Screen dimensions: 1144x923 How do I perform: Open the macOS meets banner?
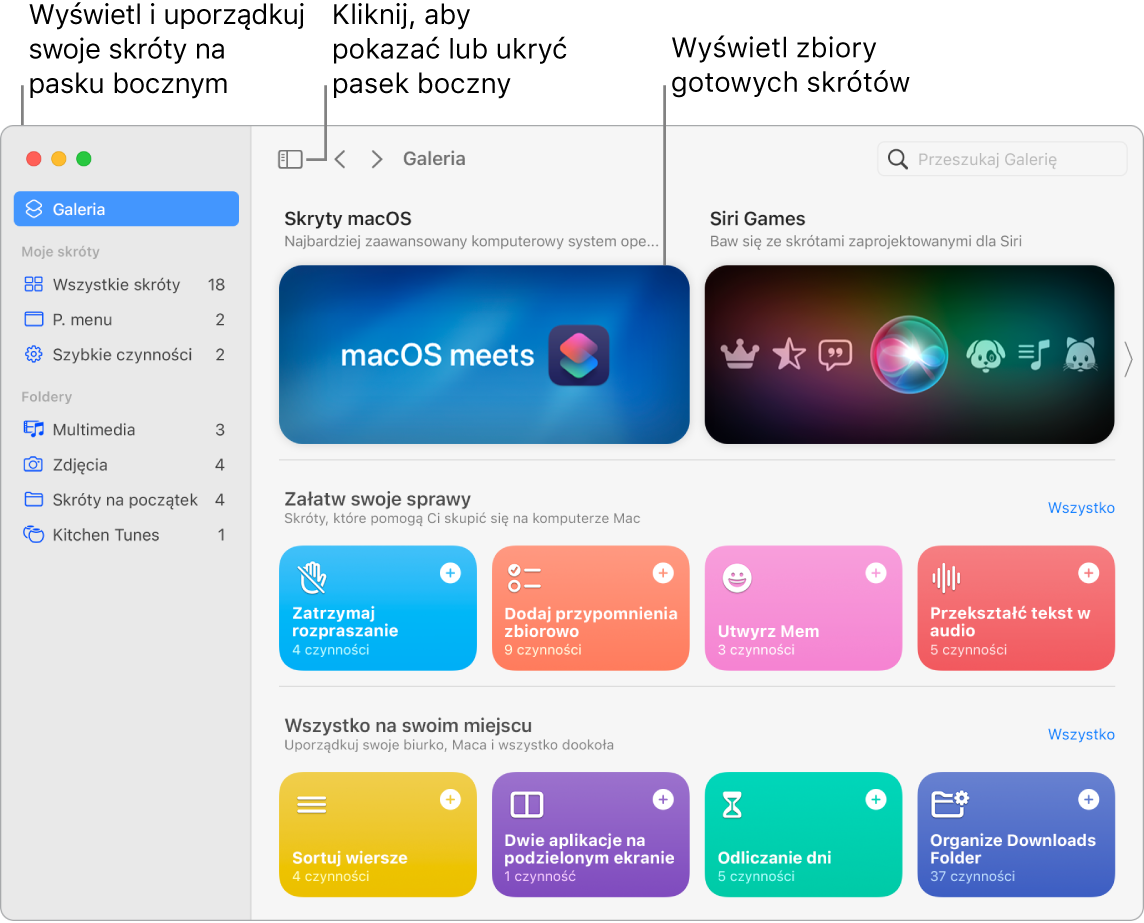484,355
